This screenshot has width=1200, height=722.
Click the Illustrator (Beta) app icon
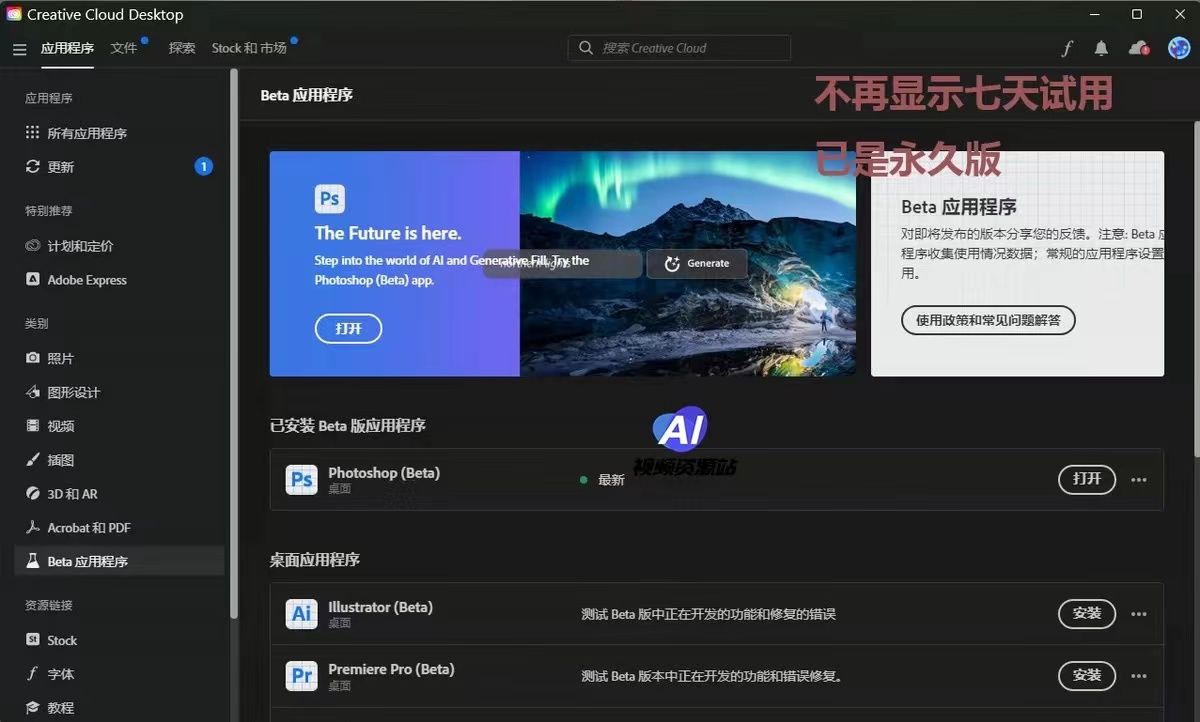301,614
